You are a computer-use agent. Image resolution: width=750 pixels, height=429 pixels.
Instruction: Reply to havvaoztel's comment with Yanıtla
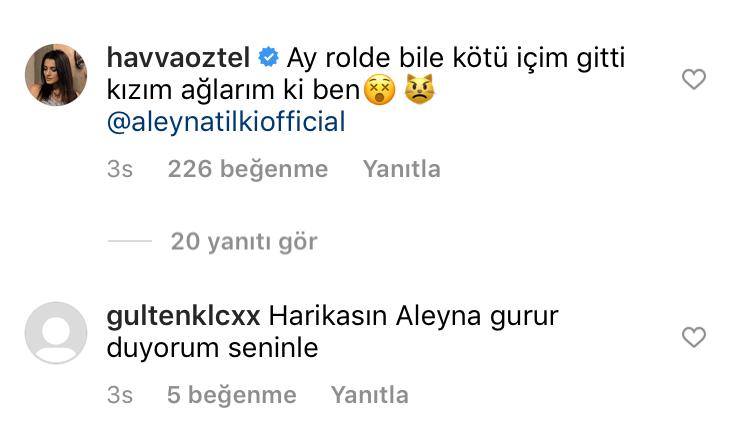[401, 169]
